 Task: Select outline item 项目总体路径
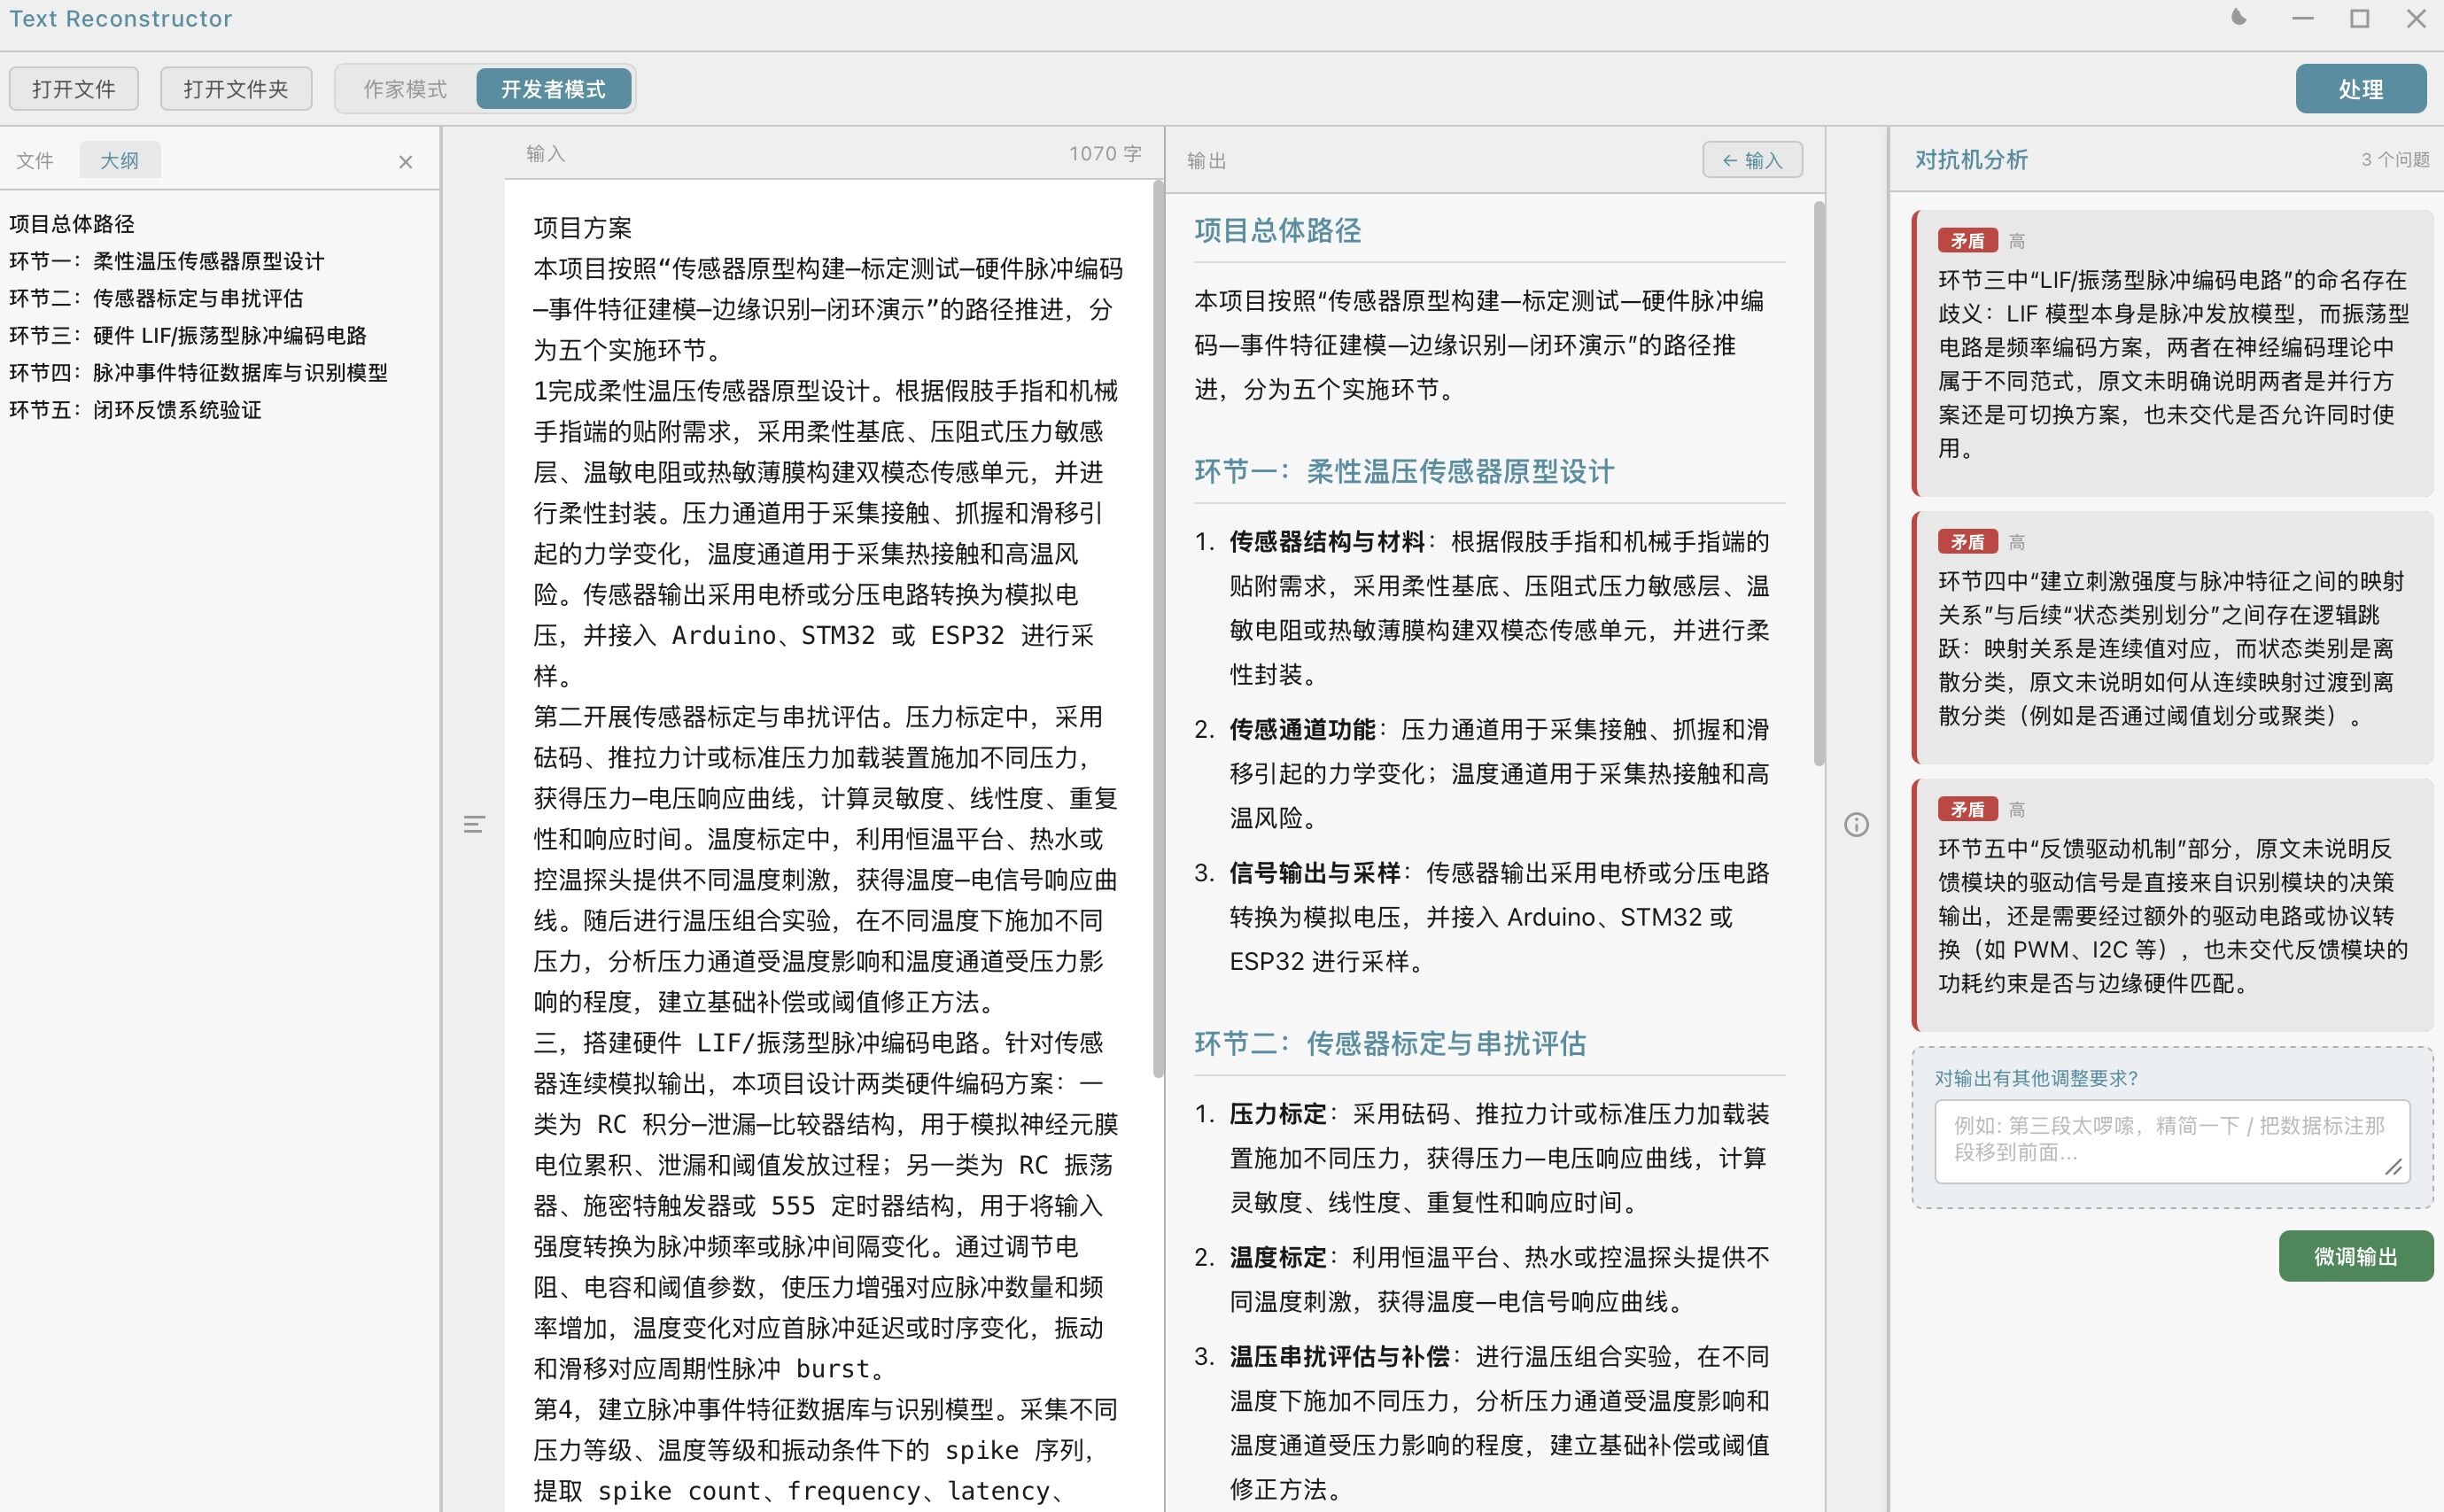coord(72,224)
